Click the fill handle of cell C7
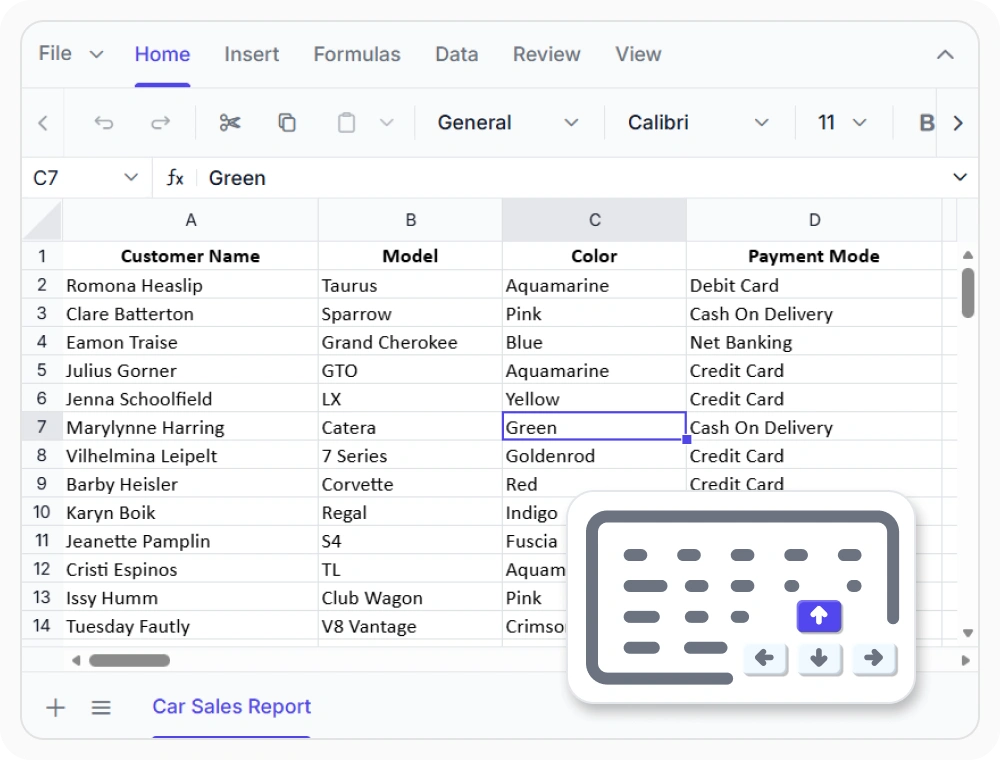The height and width of the screenshot is (760, 1000). coord(686,439)
